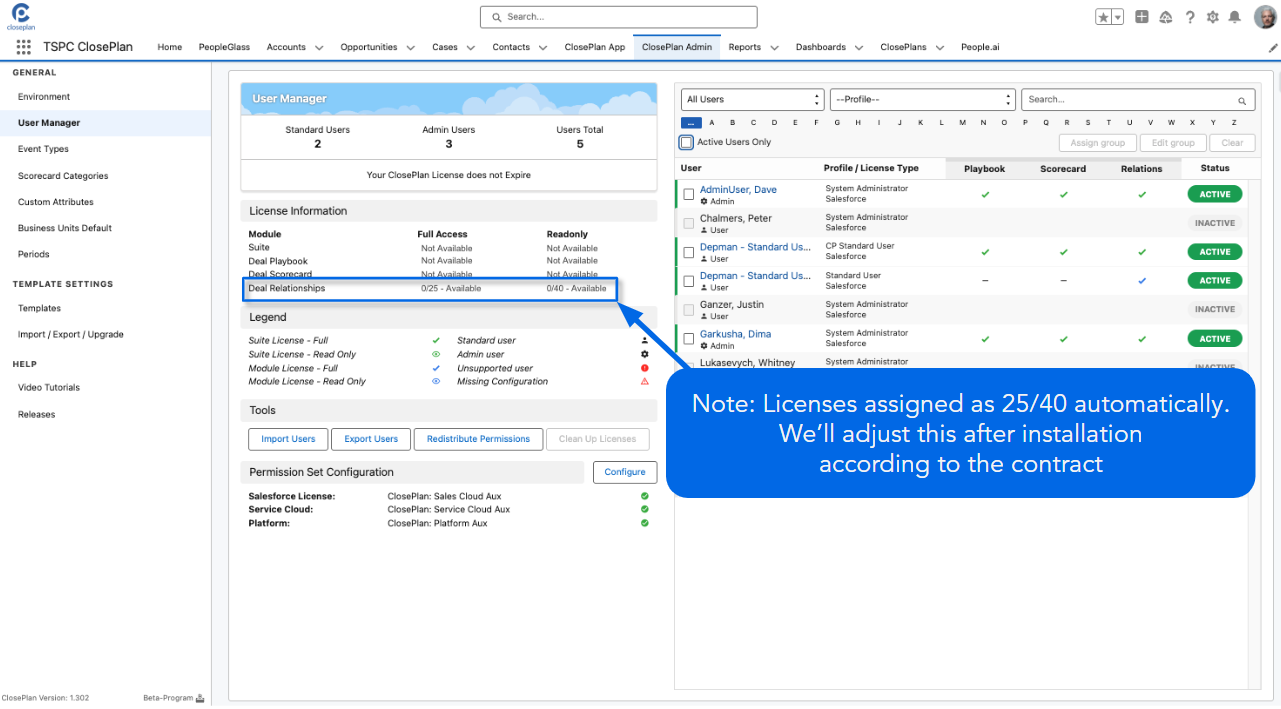The height and width of the screenshot is (709, 1281).
Task: Click the Clean Up Licenses button
Action: tap(597, 439)
